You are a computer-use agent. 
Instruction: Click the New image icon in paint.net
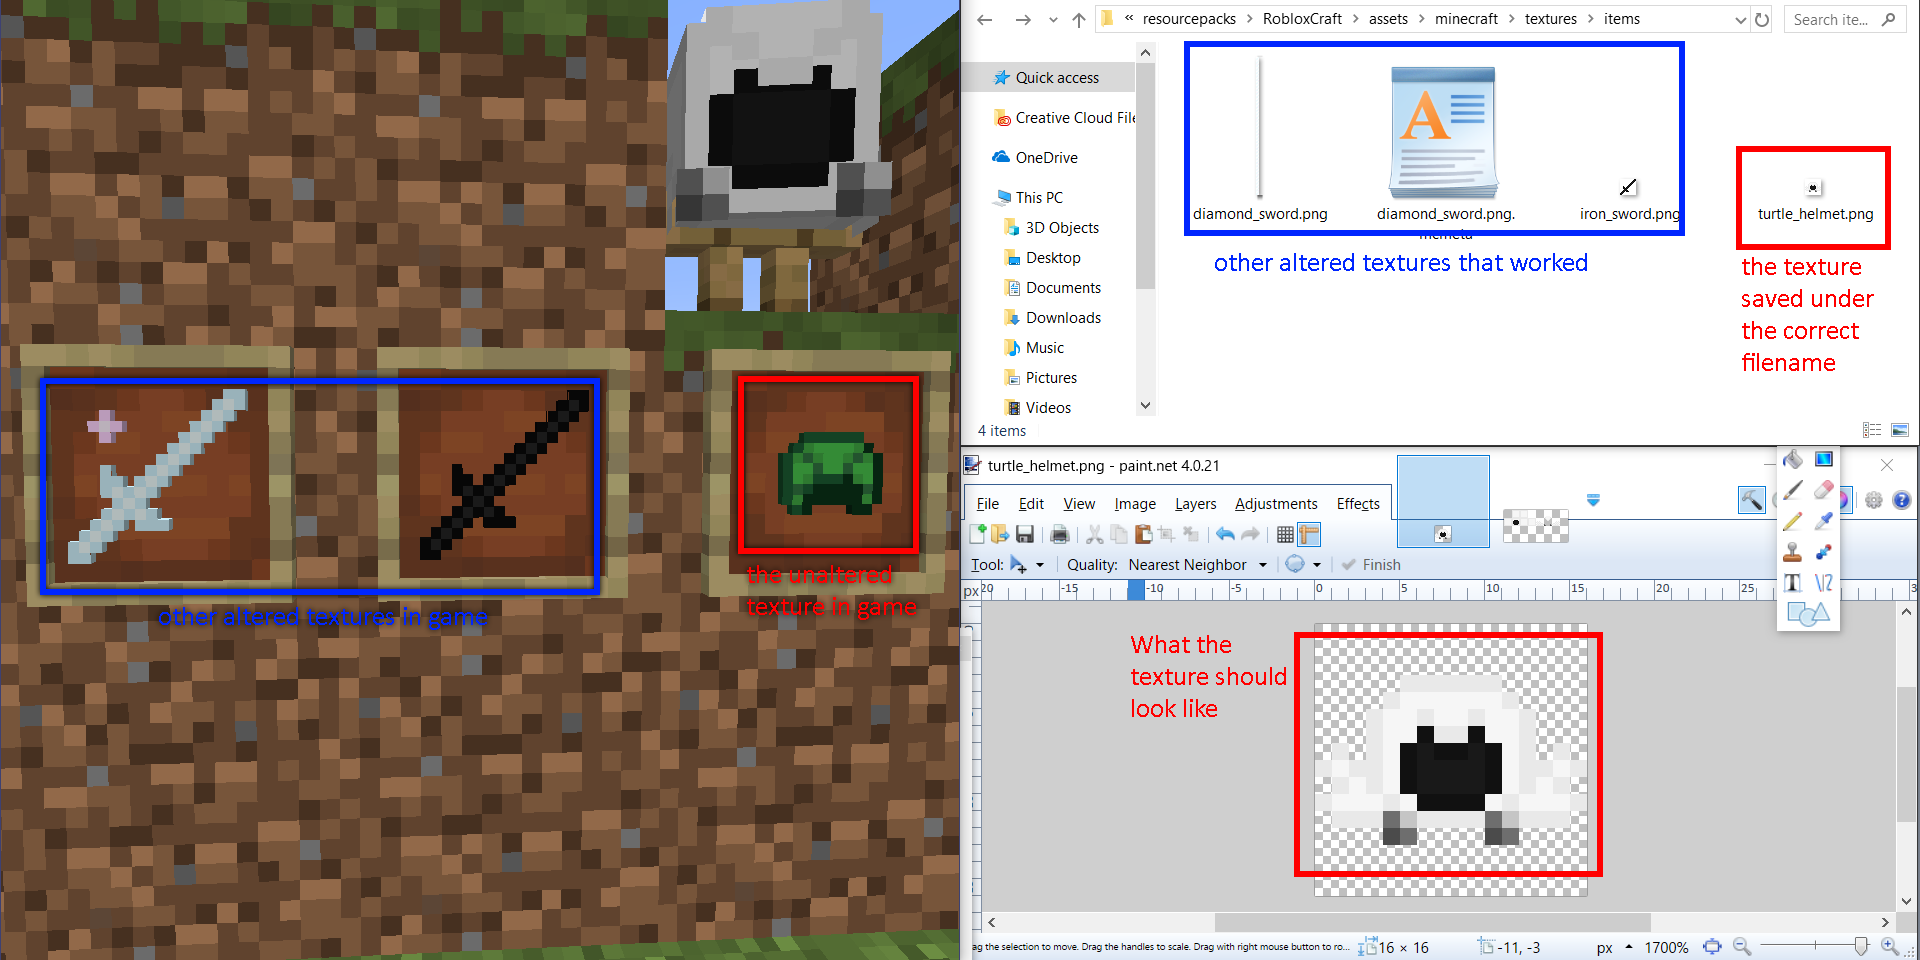click(978, 534)
